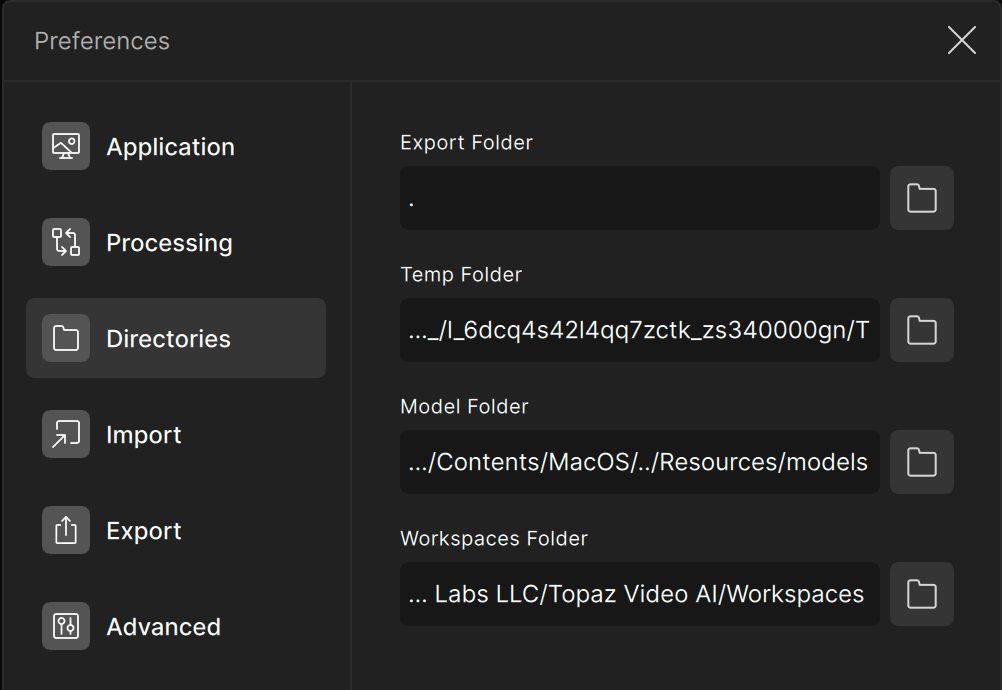1002x690 pixels.
Task: Click the Directories folder icon in sidebar
Action: [66, 338]
